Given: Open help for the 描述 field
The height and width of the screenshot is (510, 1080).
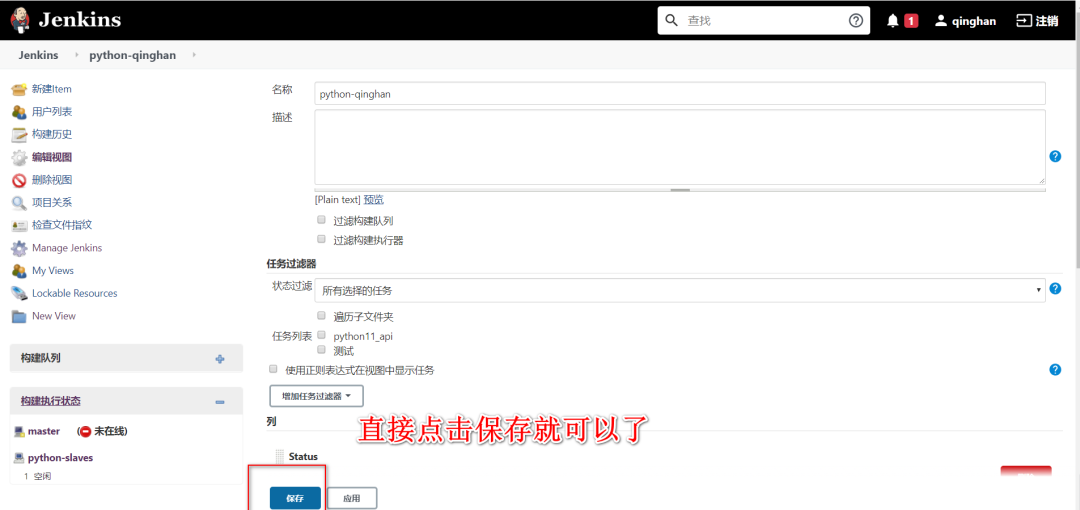Looking at the screenshot, I should (1055, 156).
